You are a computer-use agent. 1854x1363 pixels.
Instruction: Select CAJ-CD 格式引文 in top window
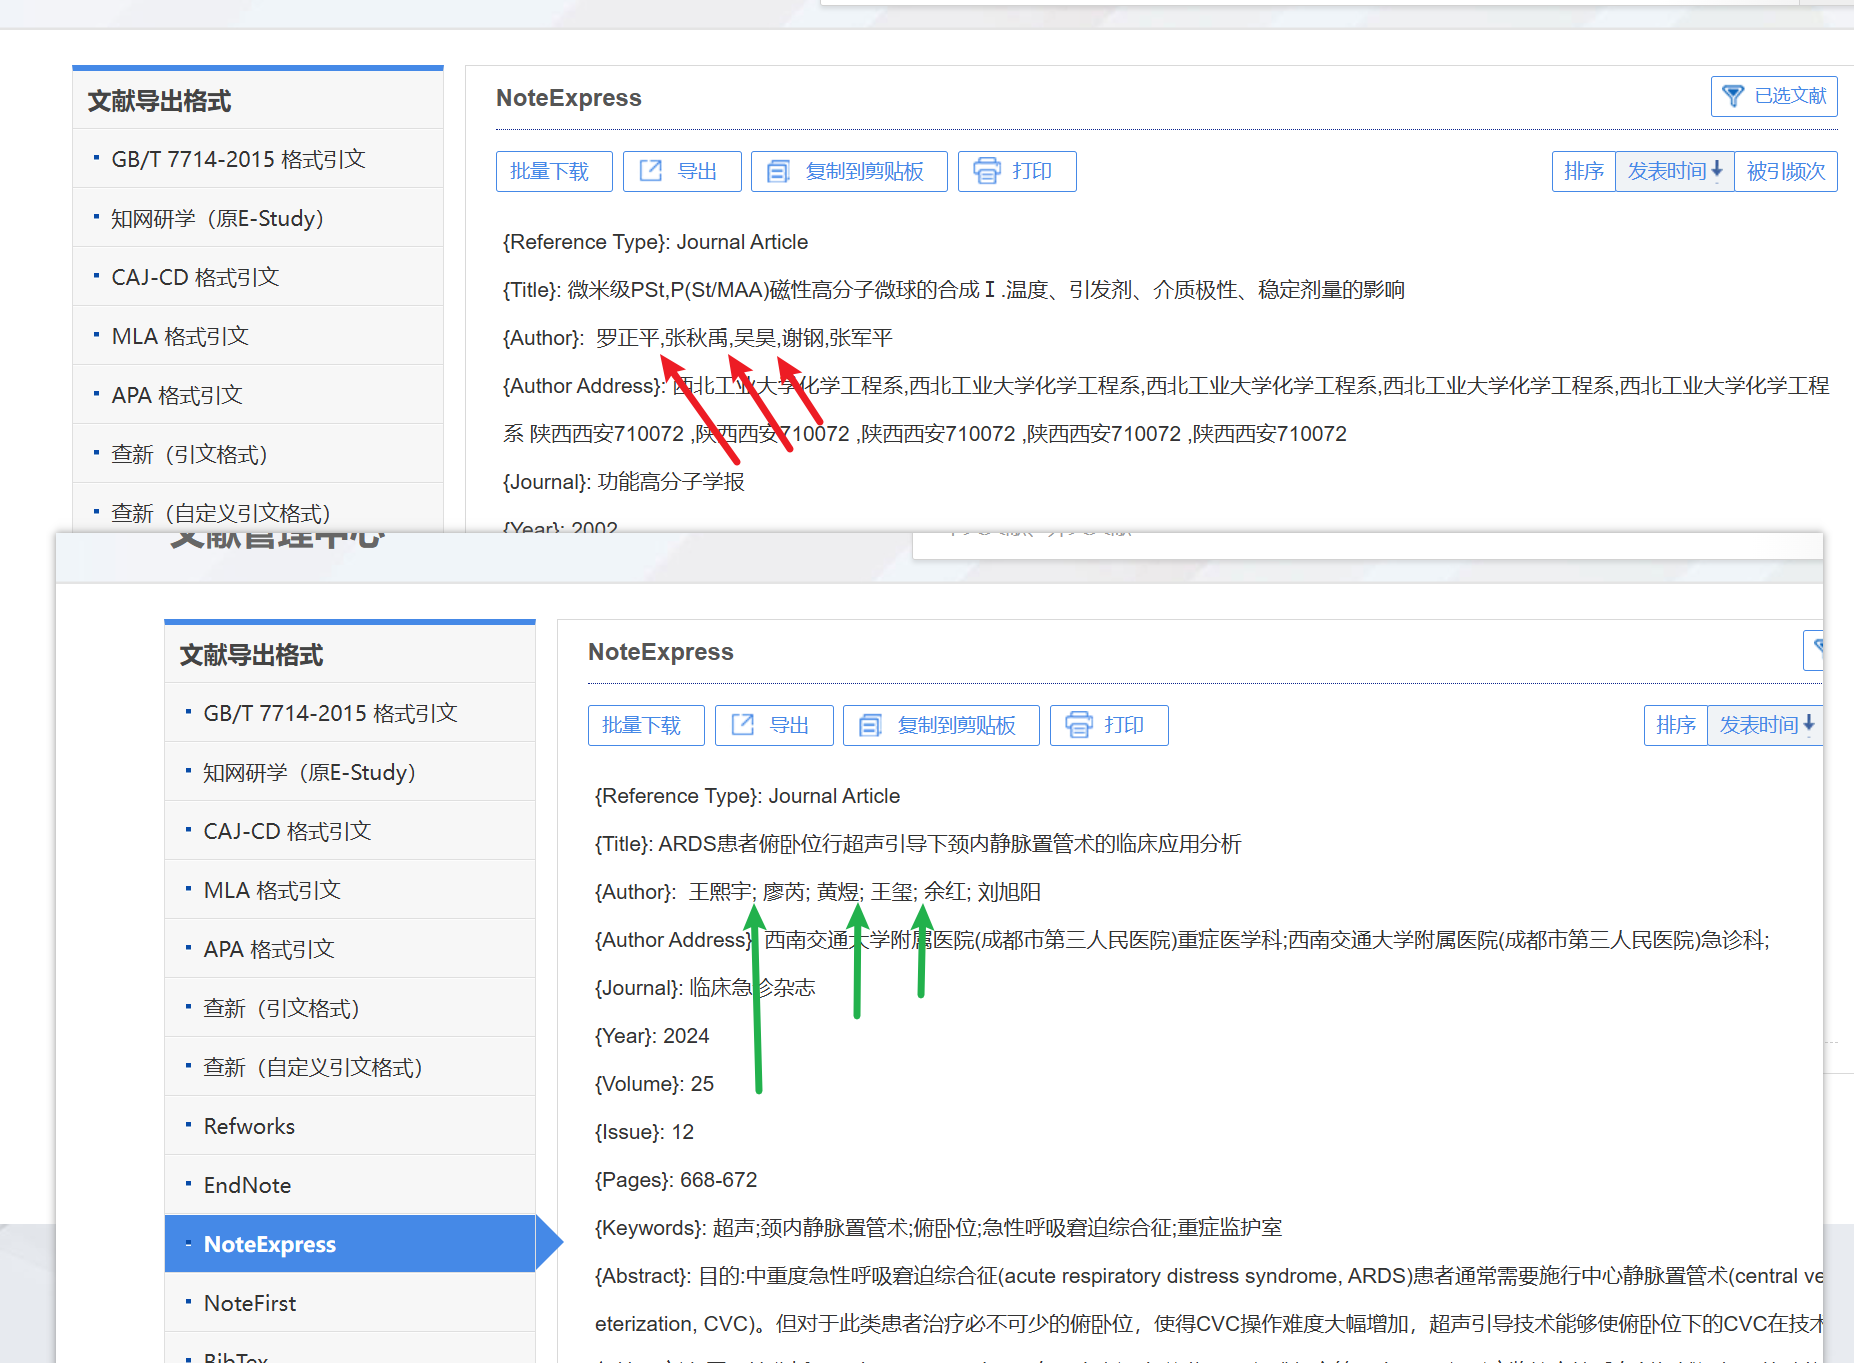[x=258, y=277]
